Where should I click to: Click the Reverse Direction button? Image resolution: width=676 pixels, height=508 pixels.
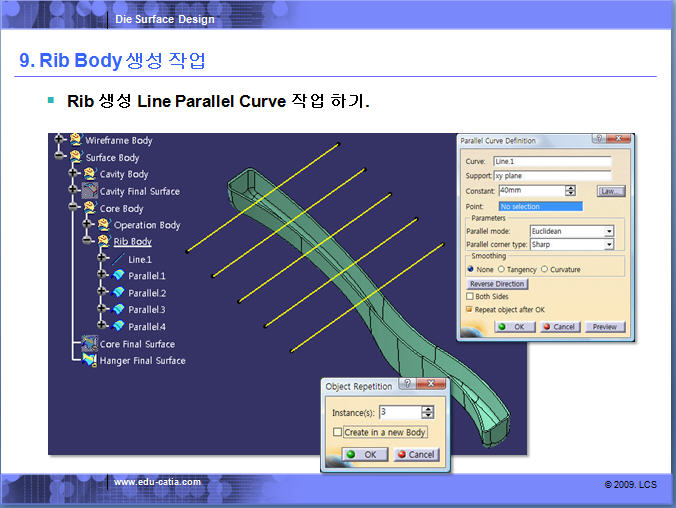pyautogui.click(x=497, y=284)
